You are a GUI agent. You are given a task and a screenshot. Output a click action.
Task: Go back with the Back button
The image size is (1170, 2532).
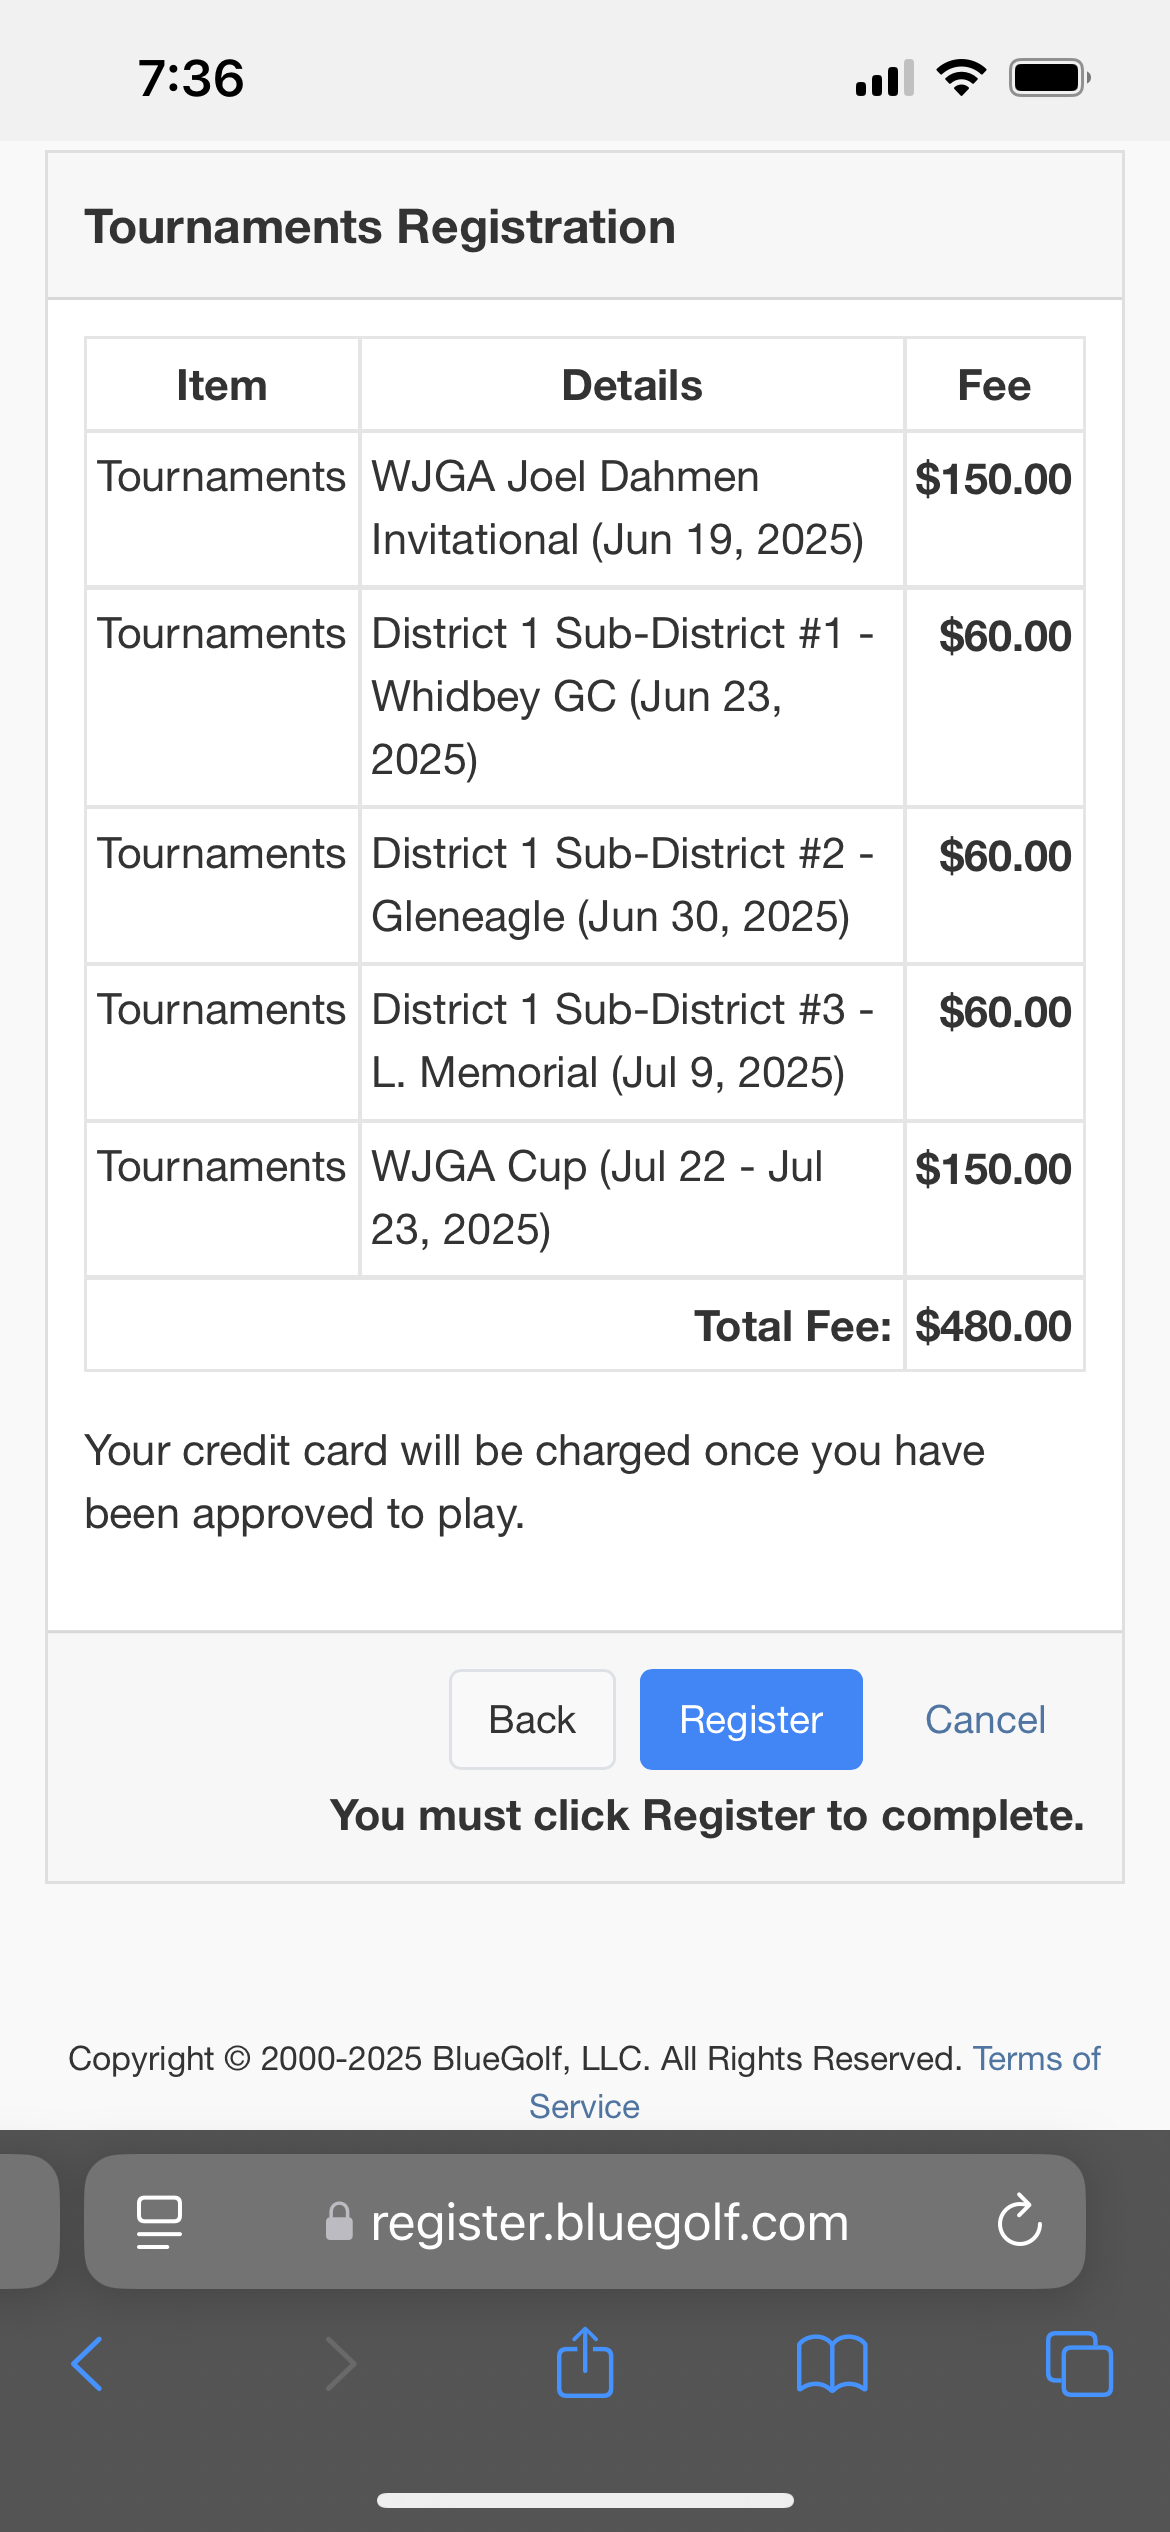[x=532, y=1719]
